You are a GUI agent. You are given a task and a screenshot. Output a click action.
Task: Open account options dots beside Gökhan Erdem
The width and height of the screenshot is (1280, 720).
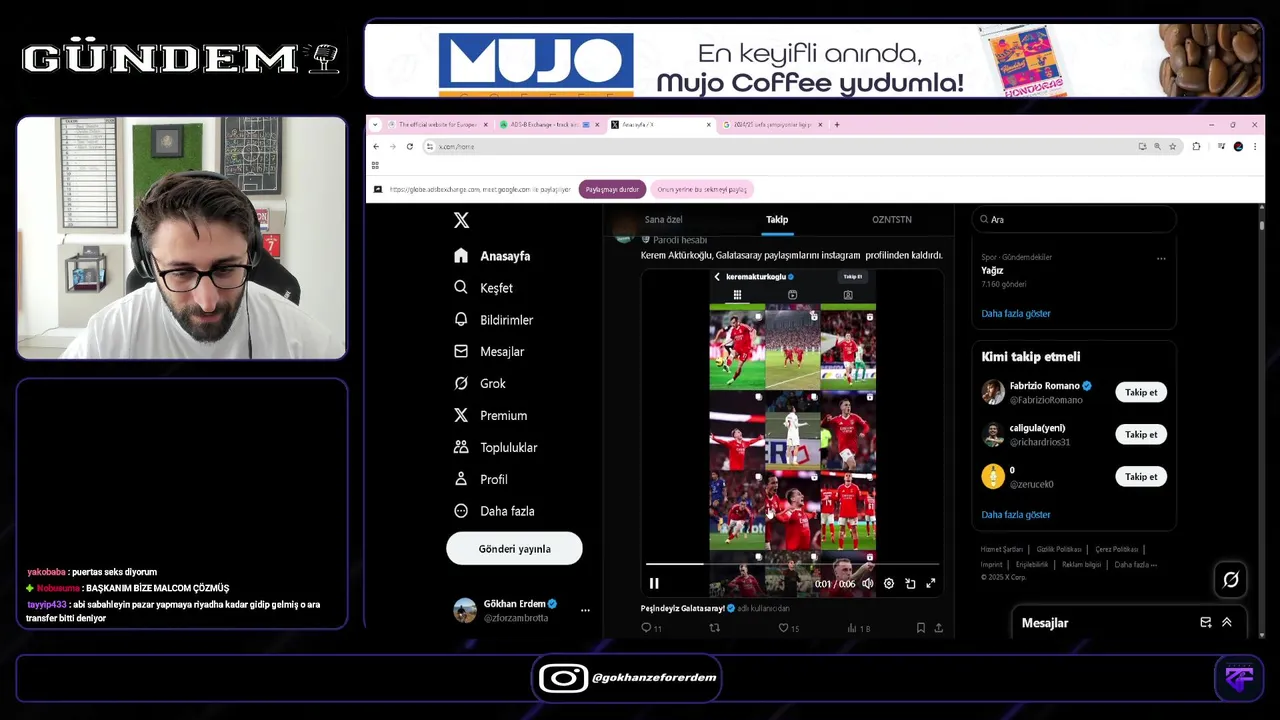coord(585,610)
